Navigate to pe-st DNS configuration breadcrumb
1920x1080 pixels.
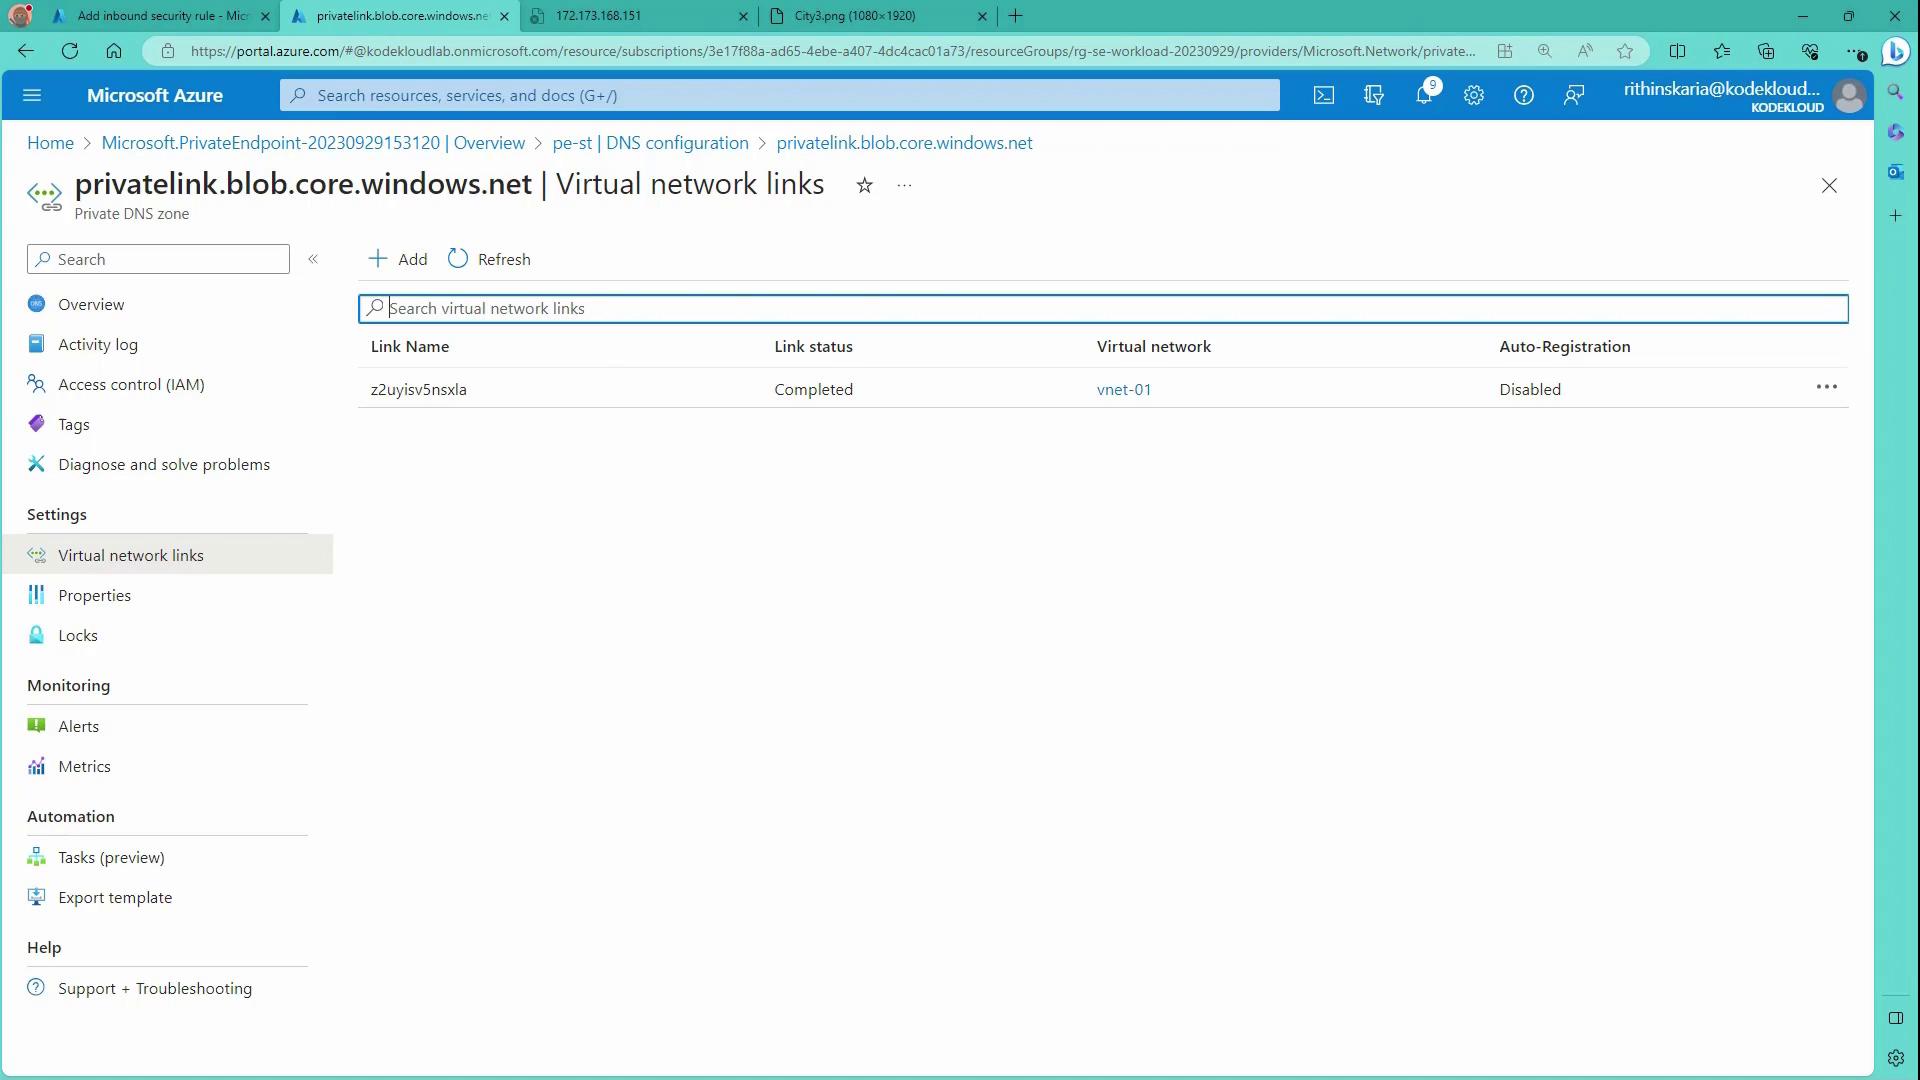point(650,143)
